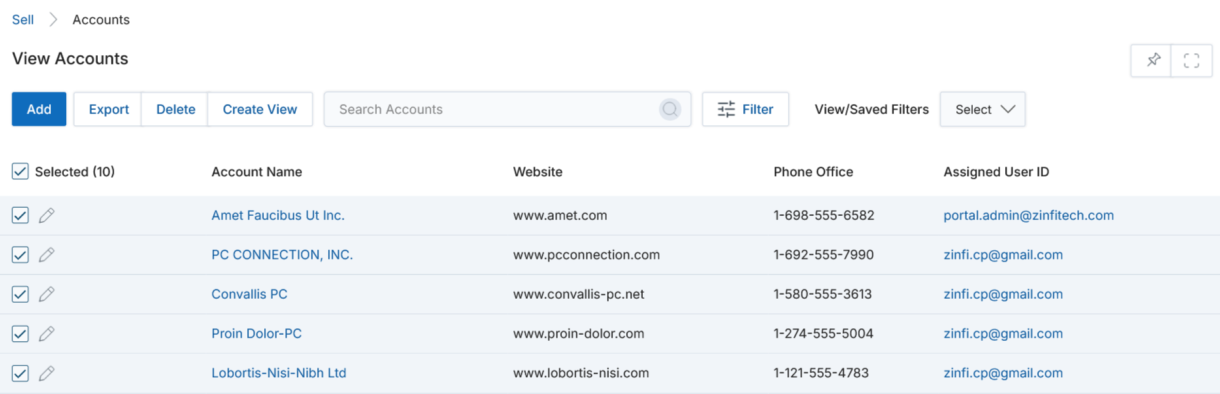Viewport: 1220px width, 394px height.
Task: Edit Amet Faucibus Ut Inc. with pencil icon
Action: (46, 215)
